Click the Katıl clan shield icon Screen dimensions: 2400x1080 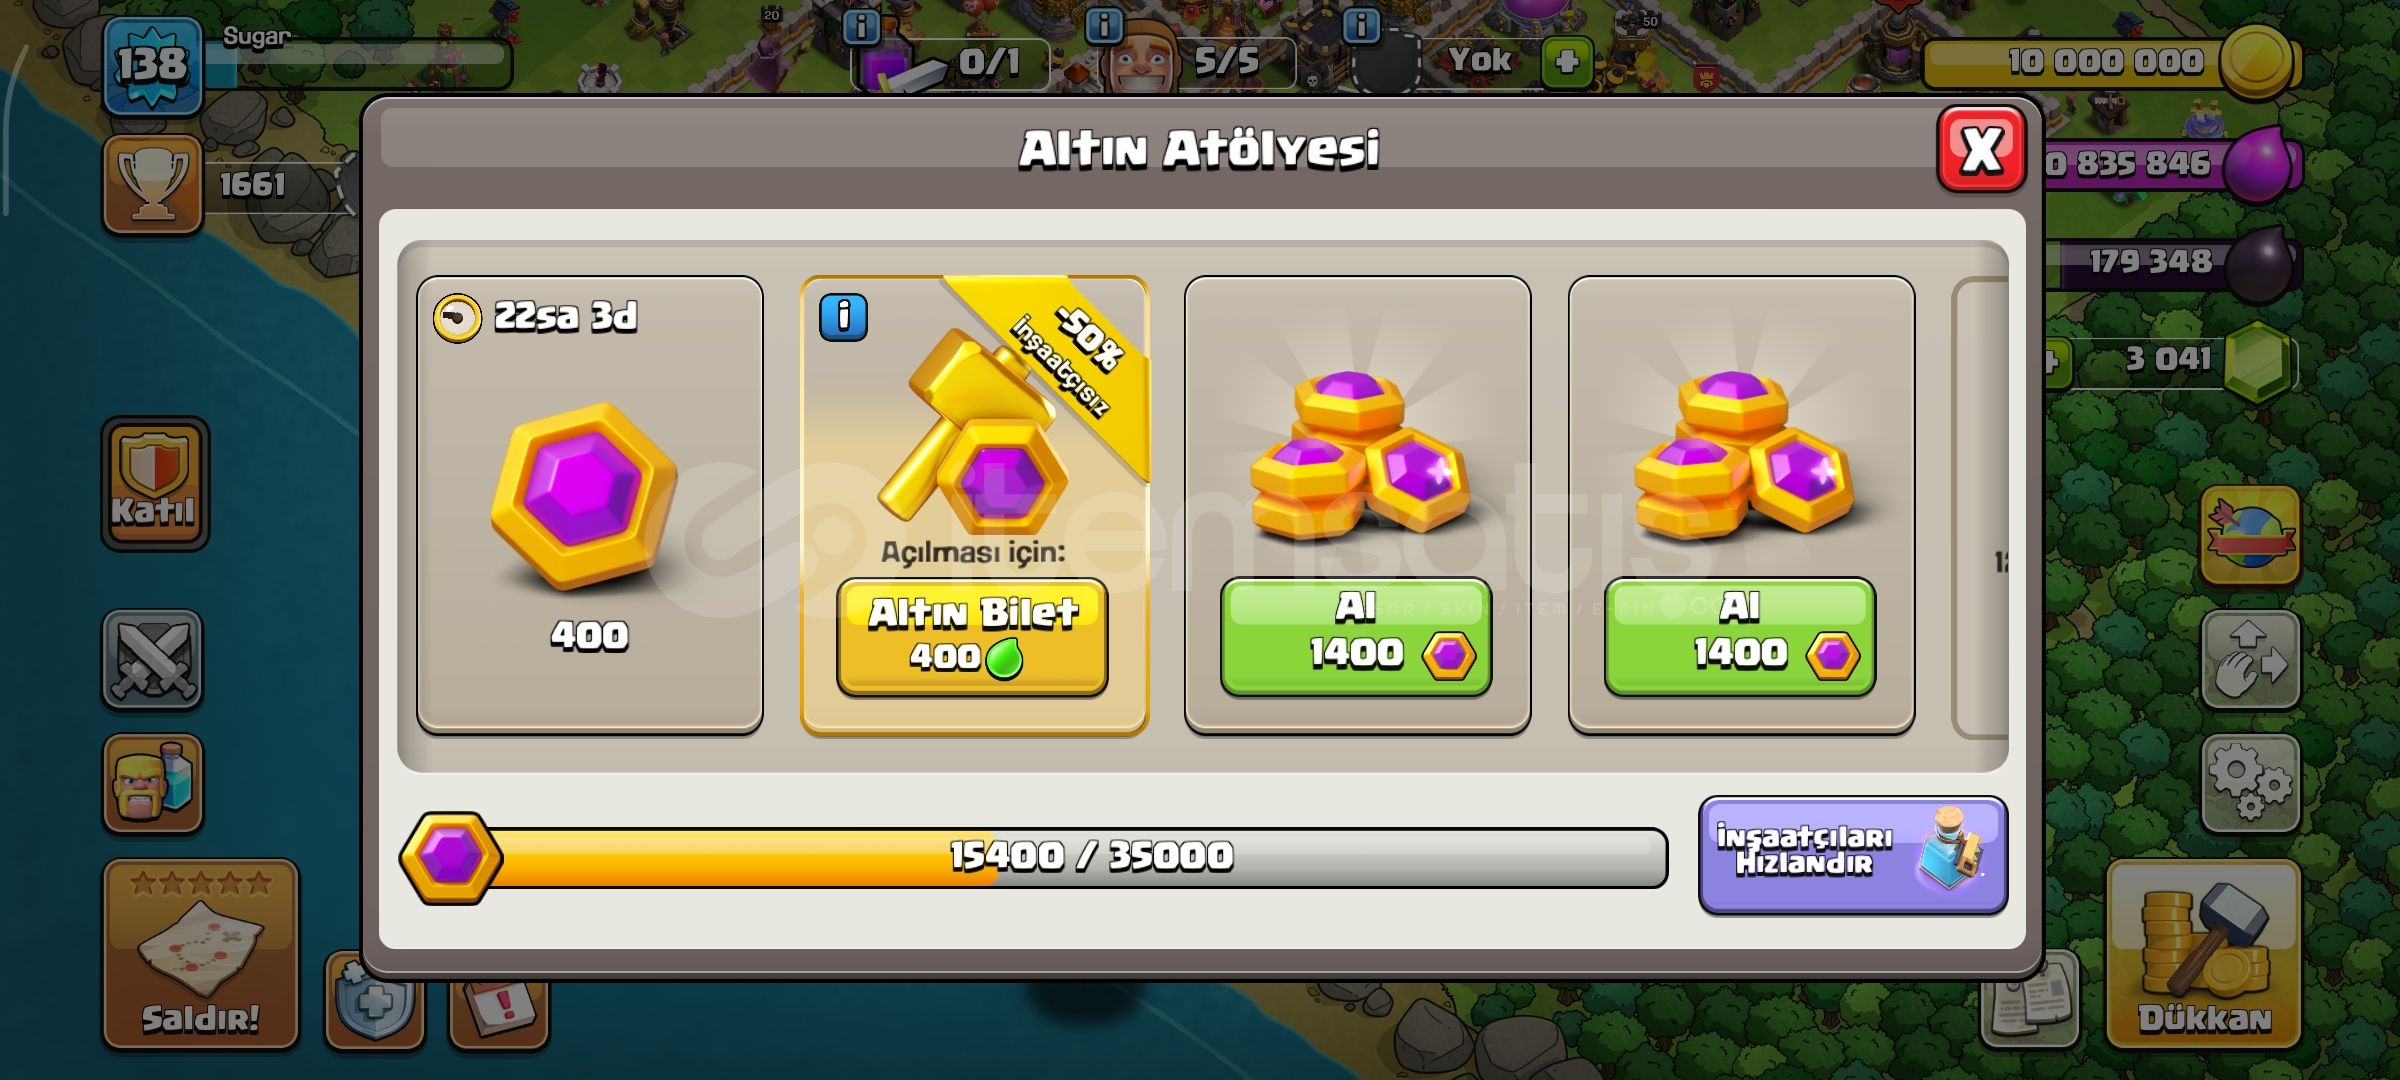click(155, 483)
